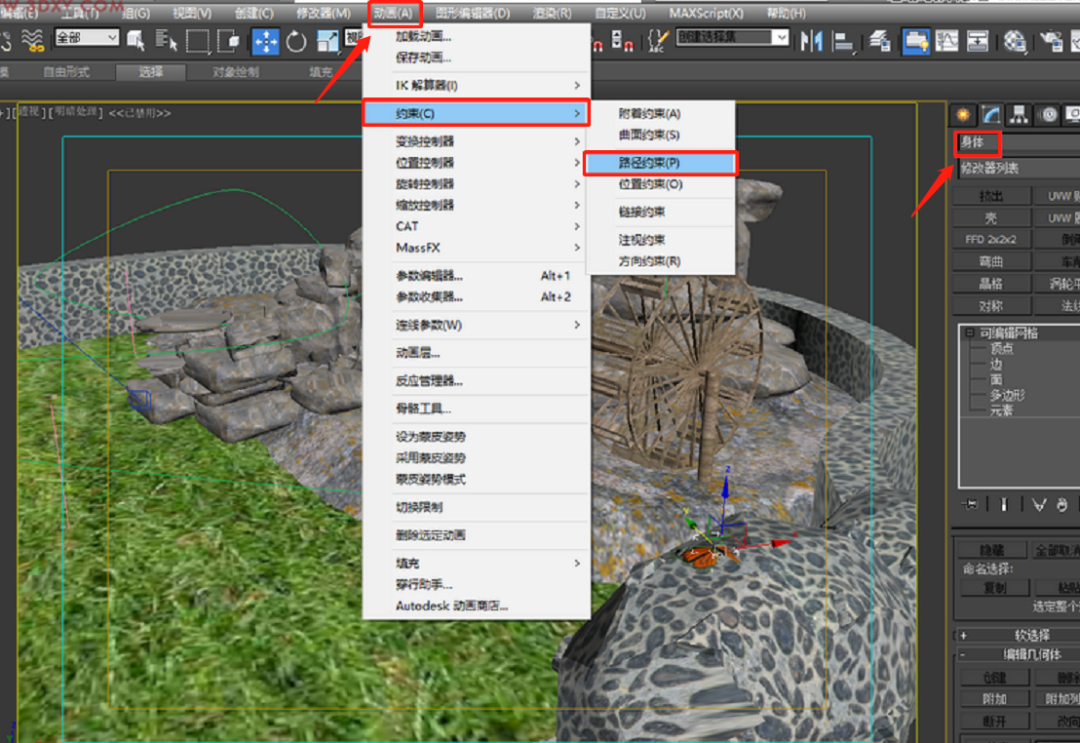Expand the 旋转控制器 submenu
This screenshot has width=1080, height=743.
pyautogui.click(x=477, y=184)
